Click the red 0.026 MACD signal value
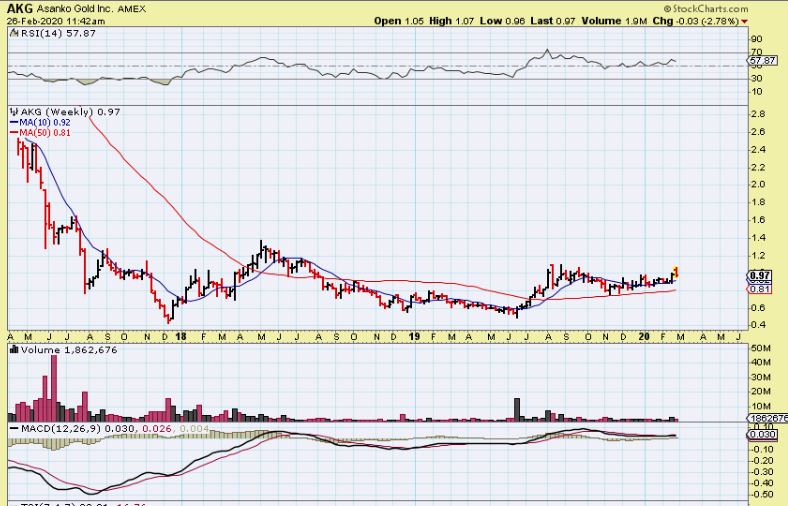Viewport: 788px width, 506px height. click(157, 429)
